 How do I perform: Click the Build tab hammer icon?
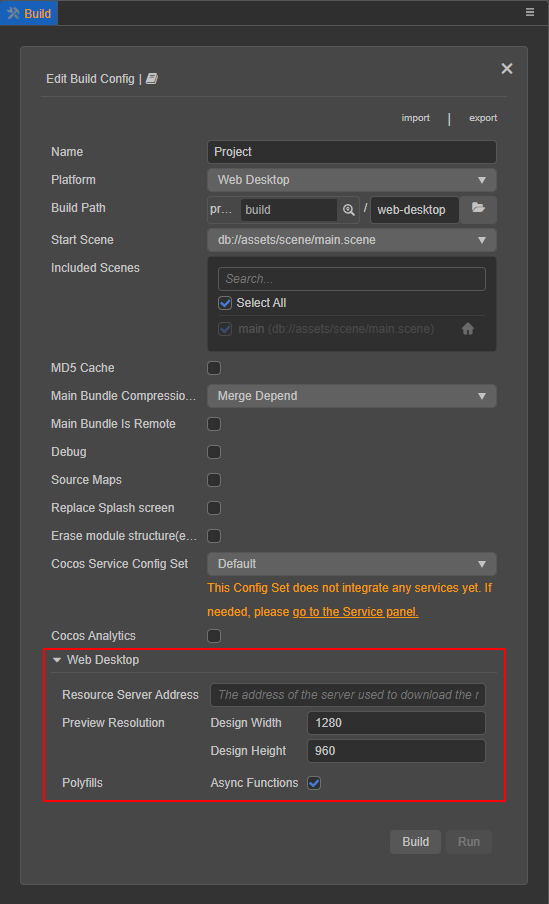pyautogui.click(x=13, y=13)
